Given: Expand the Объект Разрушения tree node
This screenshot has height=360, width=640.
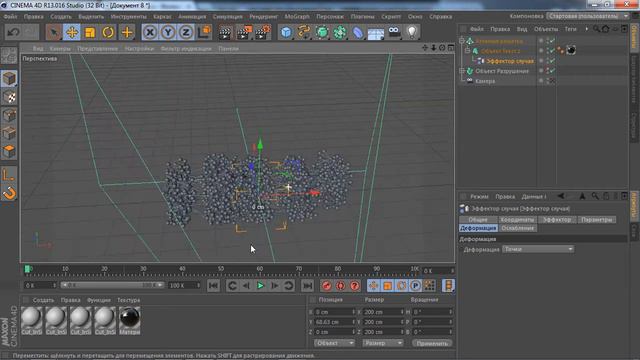Looking at the screenshot, I should [x=462, y=71].
